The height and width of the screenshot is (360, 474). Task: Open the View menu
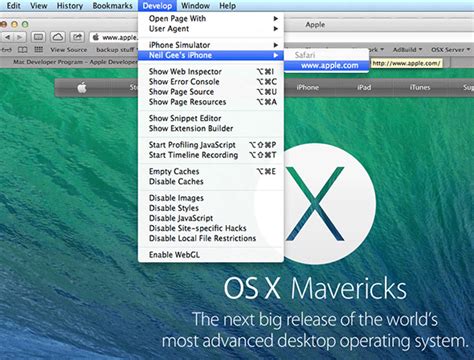pos(39,6)
